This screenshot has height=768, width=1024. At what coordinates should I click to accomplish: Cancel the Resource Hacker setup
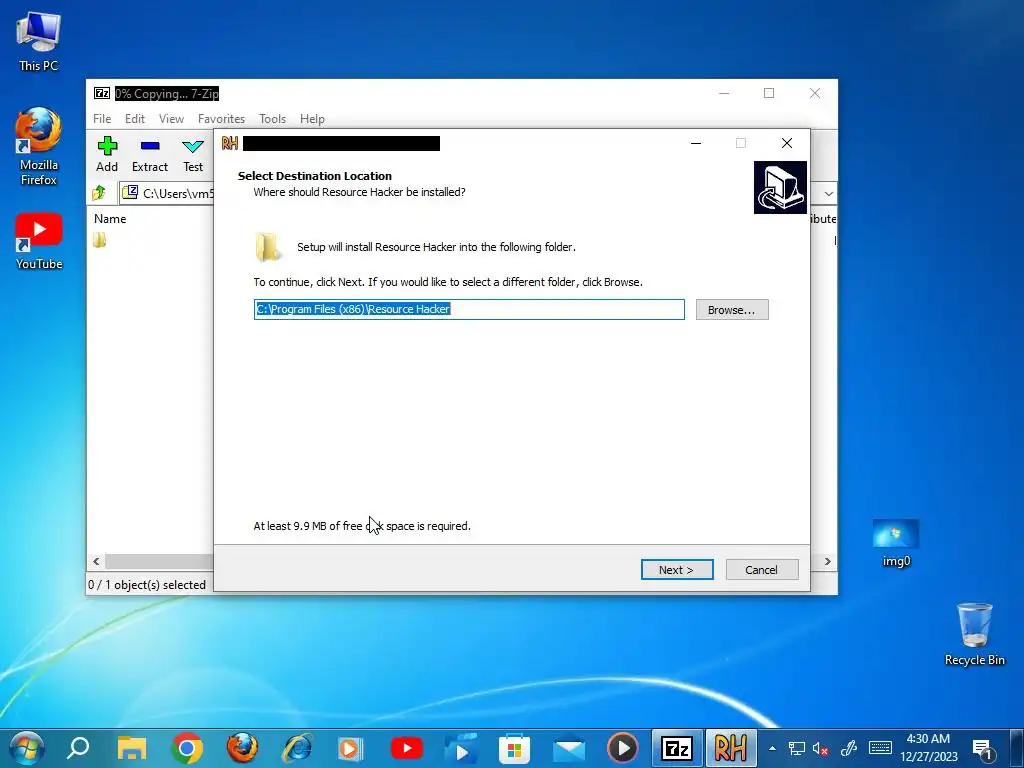(761, 569)
